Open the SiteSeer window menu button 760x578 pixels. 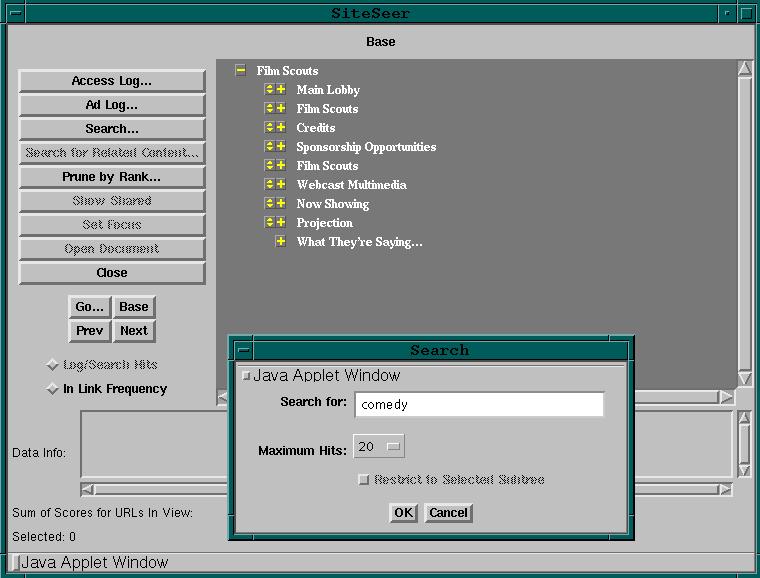16,13
